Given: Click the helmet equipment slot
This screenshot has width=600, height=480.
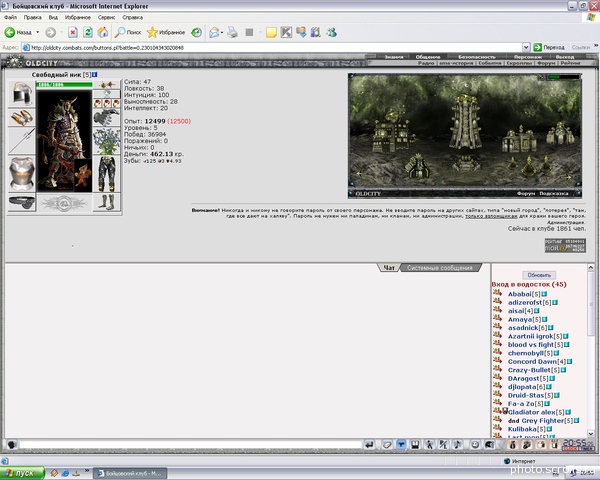Looking at the screenshot, I should [22, 93].
